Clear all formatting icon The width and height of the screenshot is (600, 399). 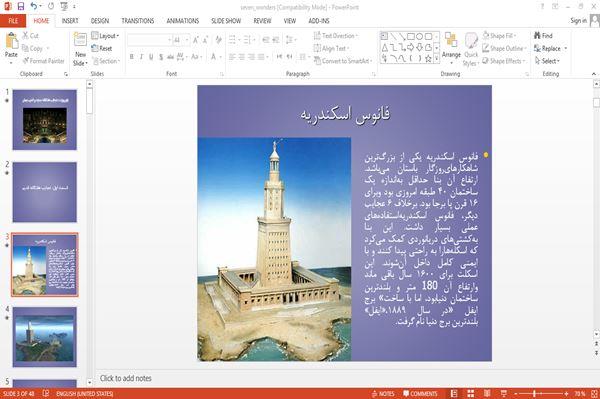[x=219, y=40]
